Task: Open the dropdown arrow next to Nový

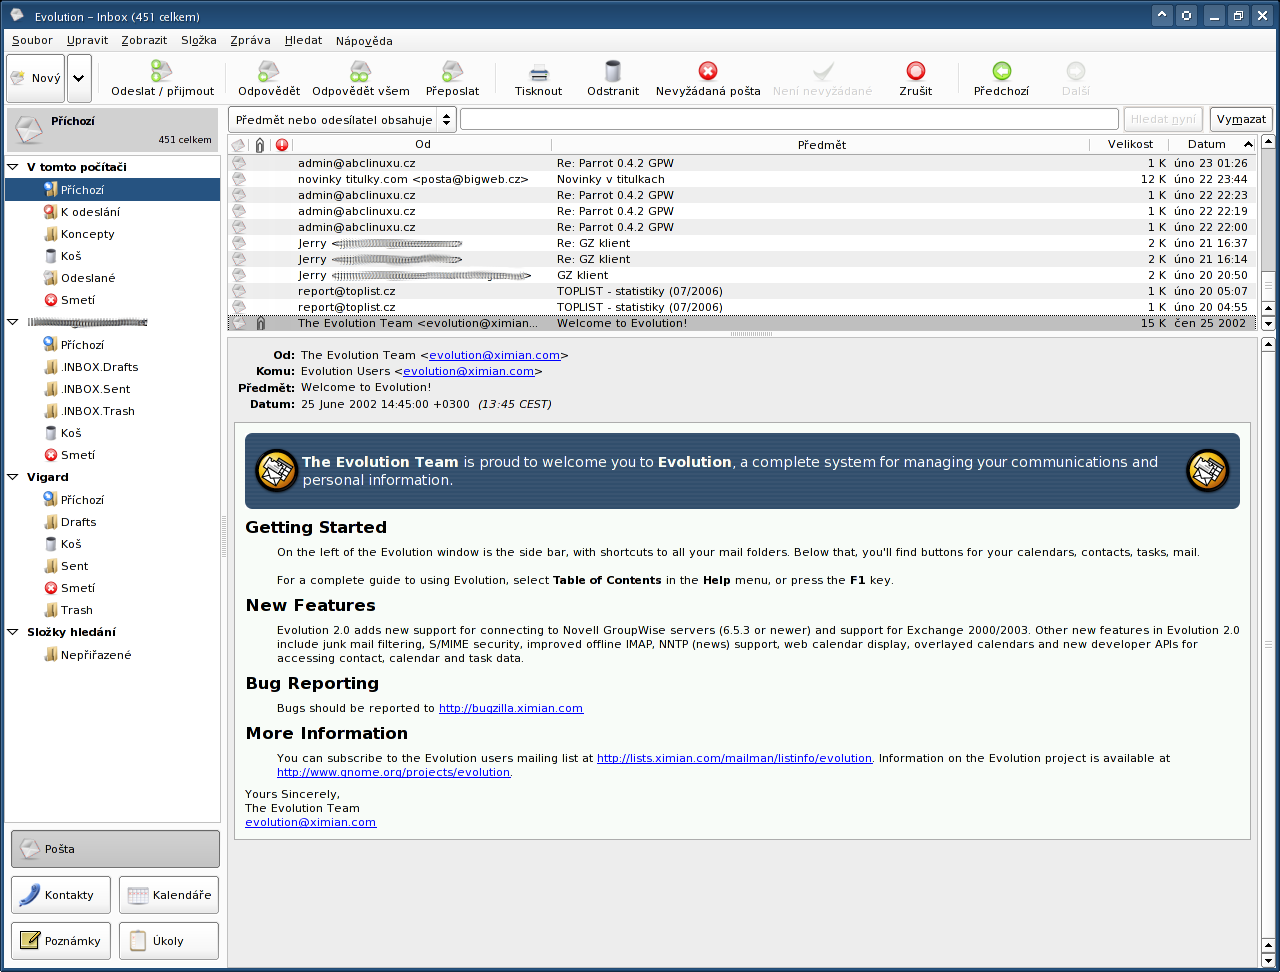Action: click(x=80, y=79)
